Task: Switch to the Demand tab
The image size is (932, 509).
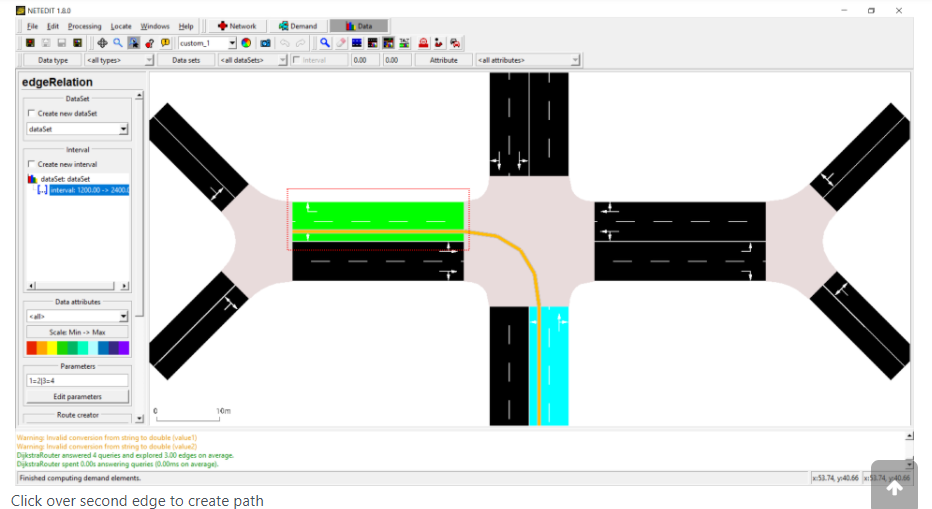Action: coord(297,26)
